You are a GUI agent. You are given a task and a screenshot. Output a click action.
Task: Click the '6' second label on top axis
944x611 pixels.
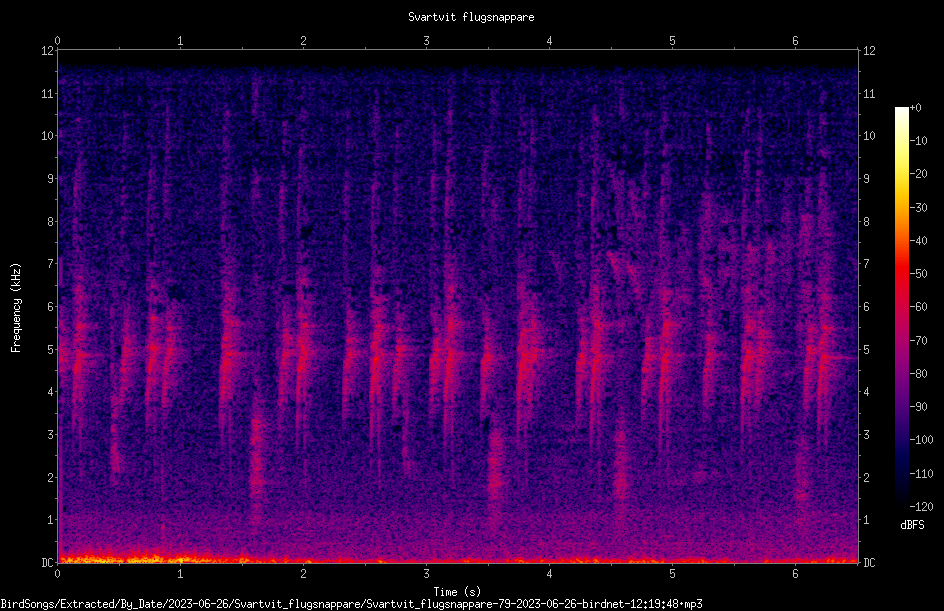[x=795, y=41]
